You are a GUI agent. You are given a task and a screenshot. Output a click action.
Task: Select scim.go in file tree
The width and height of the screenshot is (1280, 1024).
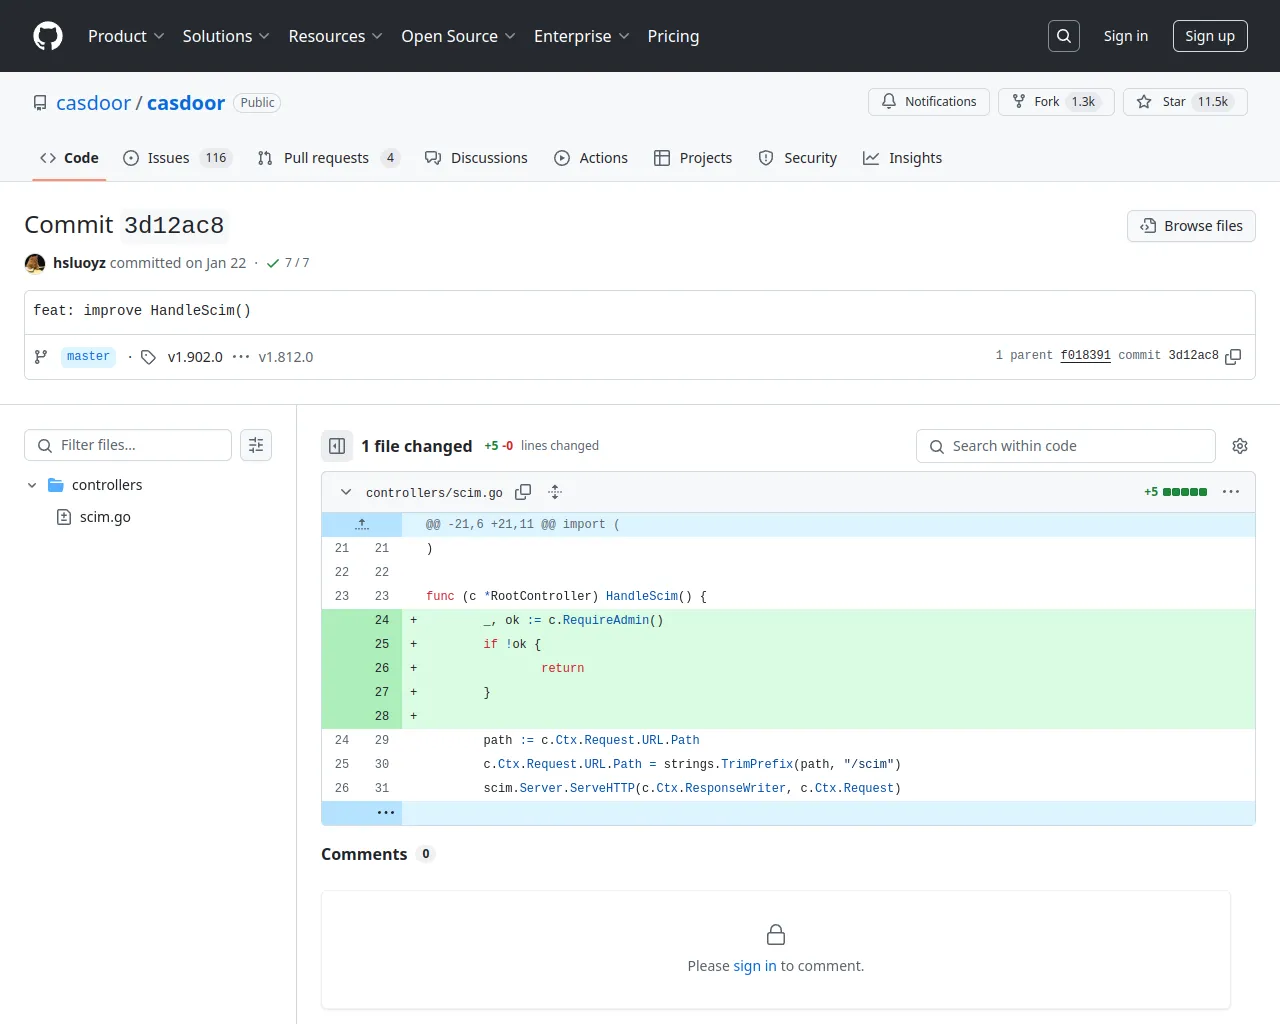(105, 517)
